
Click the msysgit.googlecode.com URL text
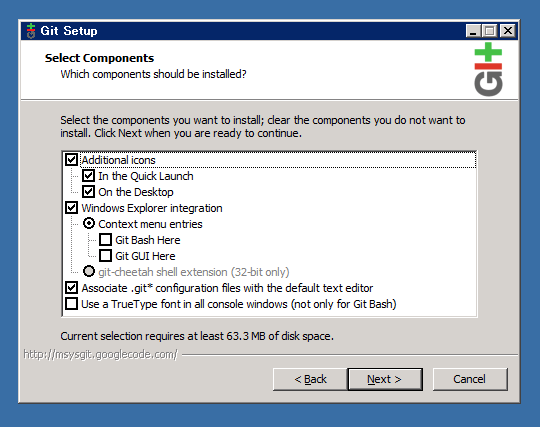coord(101,354)
